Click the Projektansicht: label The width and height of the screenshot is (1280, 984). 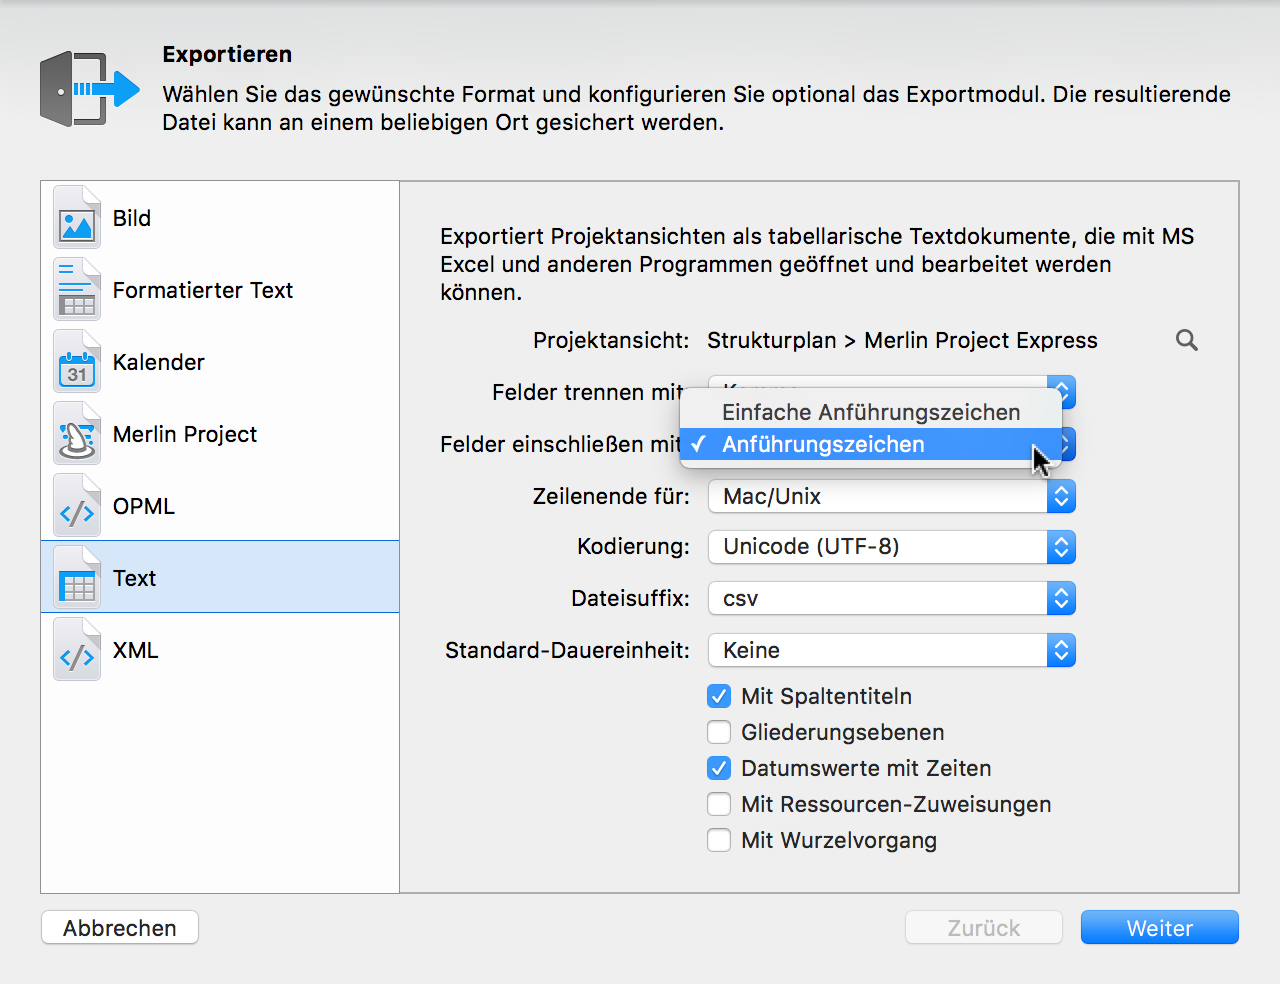click(x=611, y=340)
